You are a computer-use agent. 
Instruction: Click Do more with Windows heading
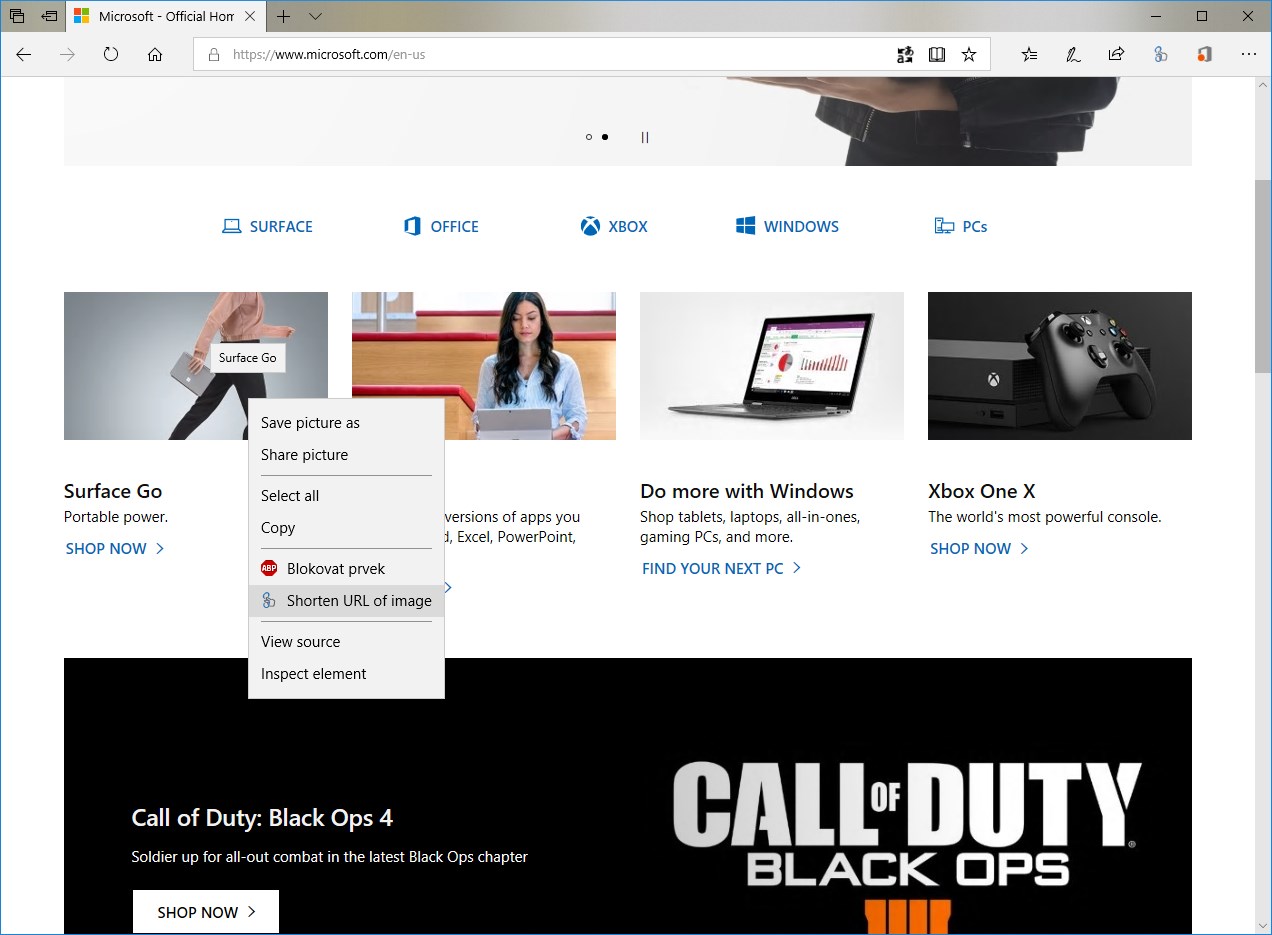[x=747, y=491]
